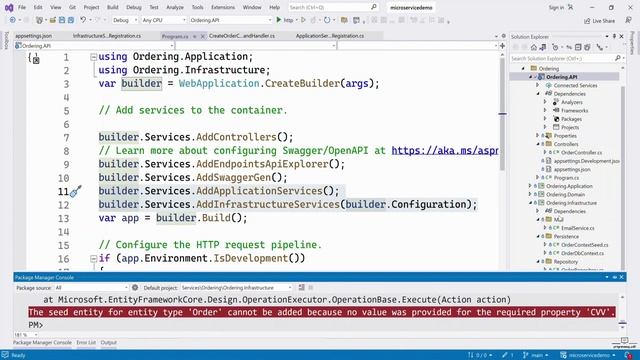Select Ordering.Domain project in tree
640x360 pixels.
[565, 194]
